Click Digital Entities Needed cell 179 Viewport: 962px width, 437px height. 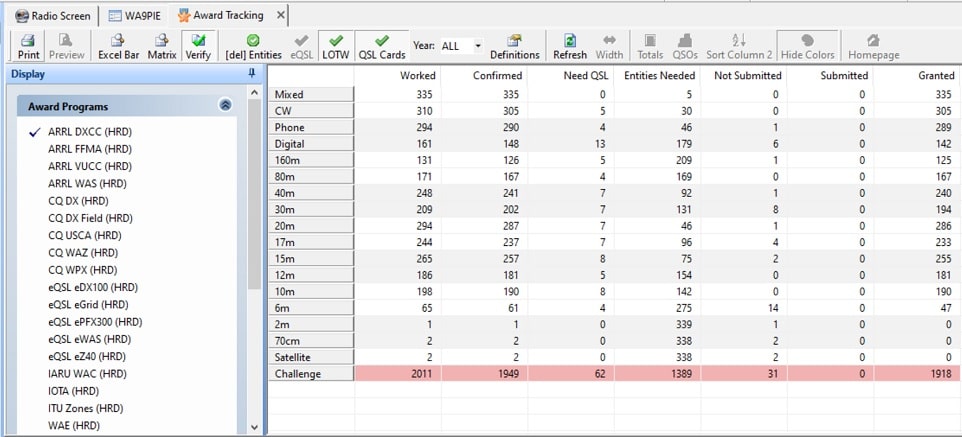(657, 144)
